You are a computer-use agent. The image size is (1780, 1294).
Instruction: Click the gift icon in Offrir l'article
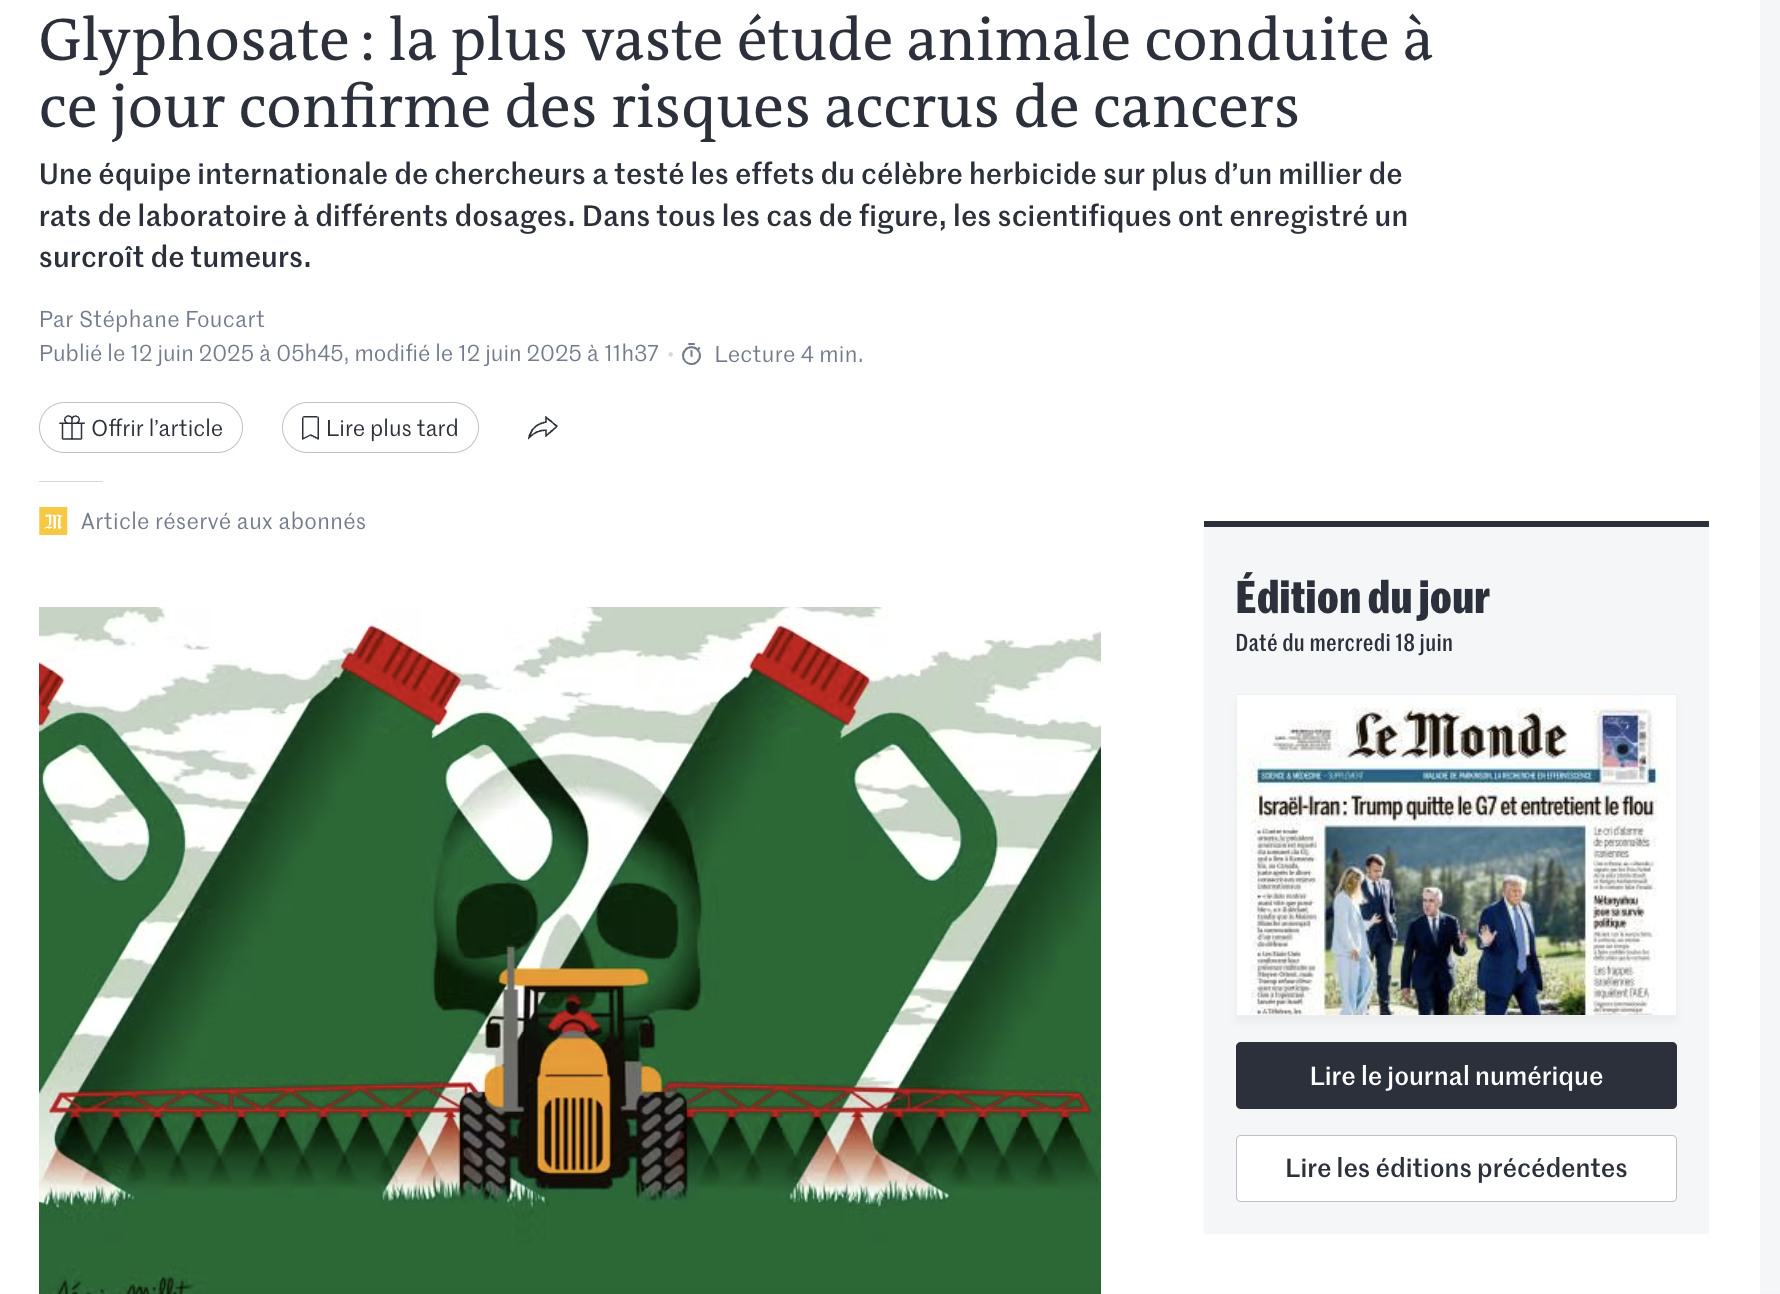(72, 428)
